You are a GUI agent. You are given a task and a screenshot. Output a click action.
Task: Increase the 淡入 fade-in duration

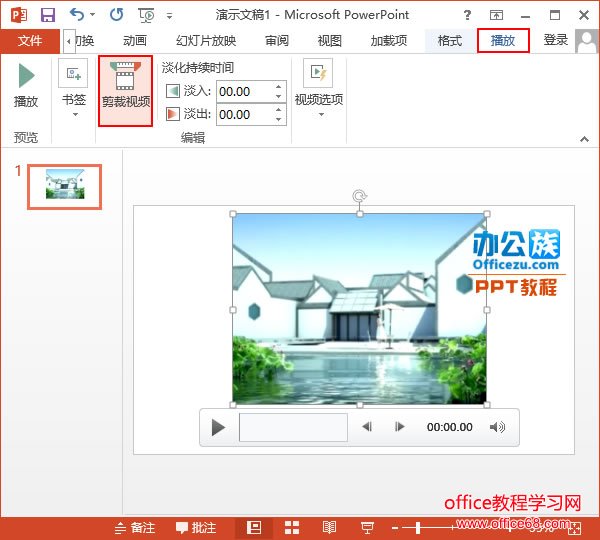tap(279, 87)
